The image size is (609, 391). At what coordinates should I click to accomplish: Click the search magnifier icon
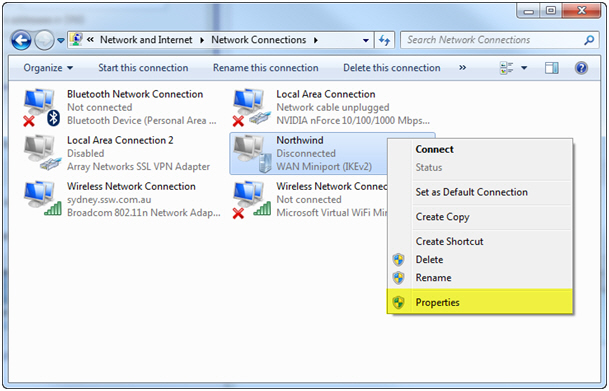pyautogui.click(x=589, y=40)
